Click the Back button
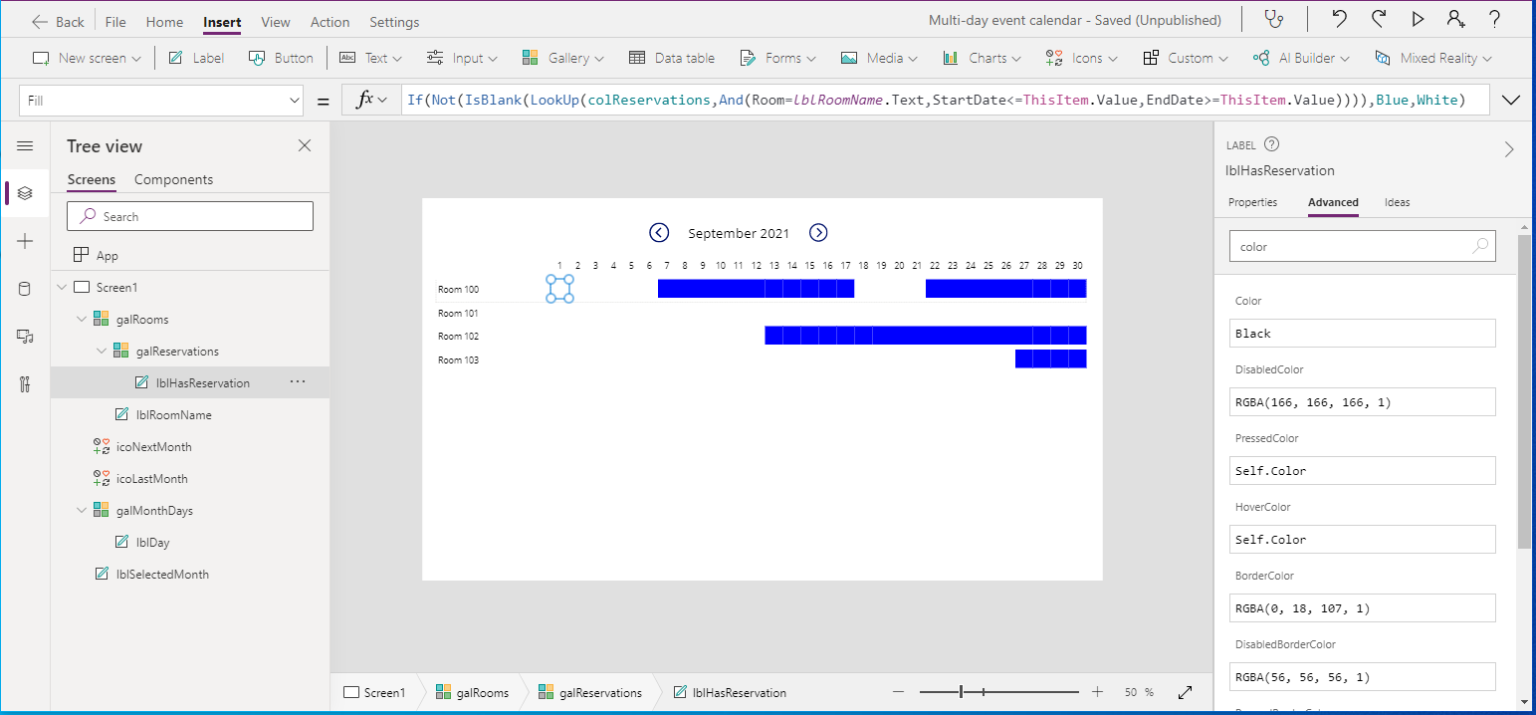Screen dimensions: 1536x715 coord(57,21)
